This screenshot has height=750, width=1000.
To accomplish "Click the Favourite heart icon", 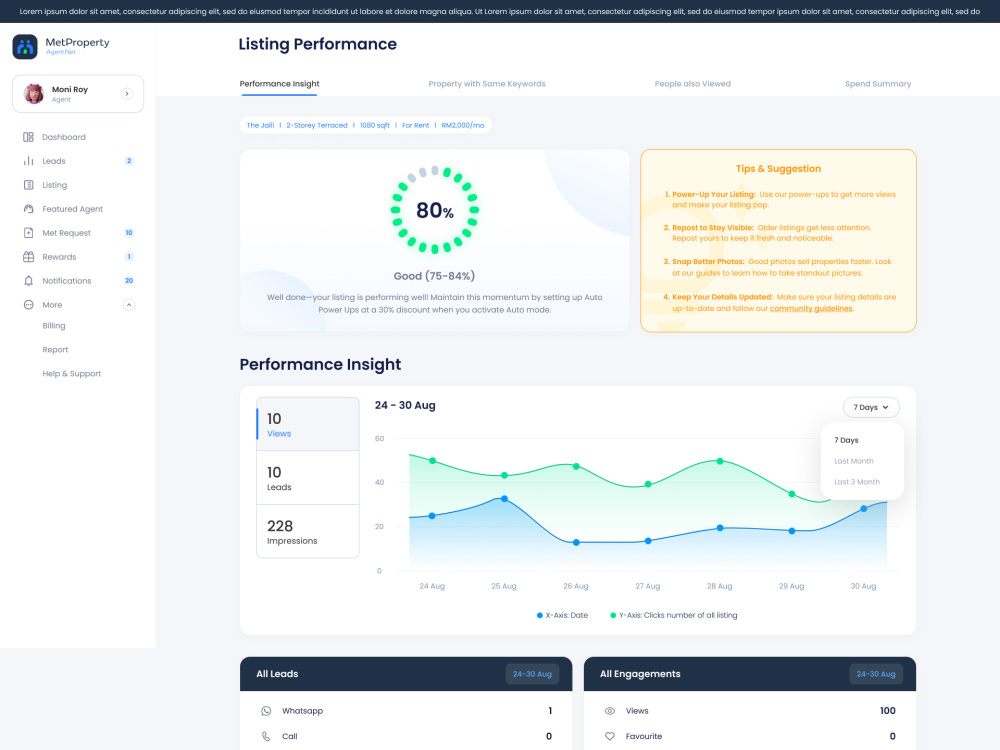I will (x=610, y=736).
